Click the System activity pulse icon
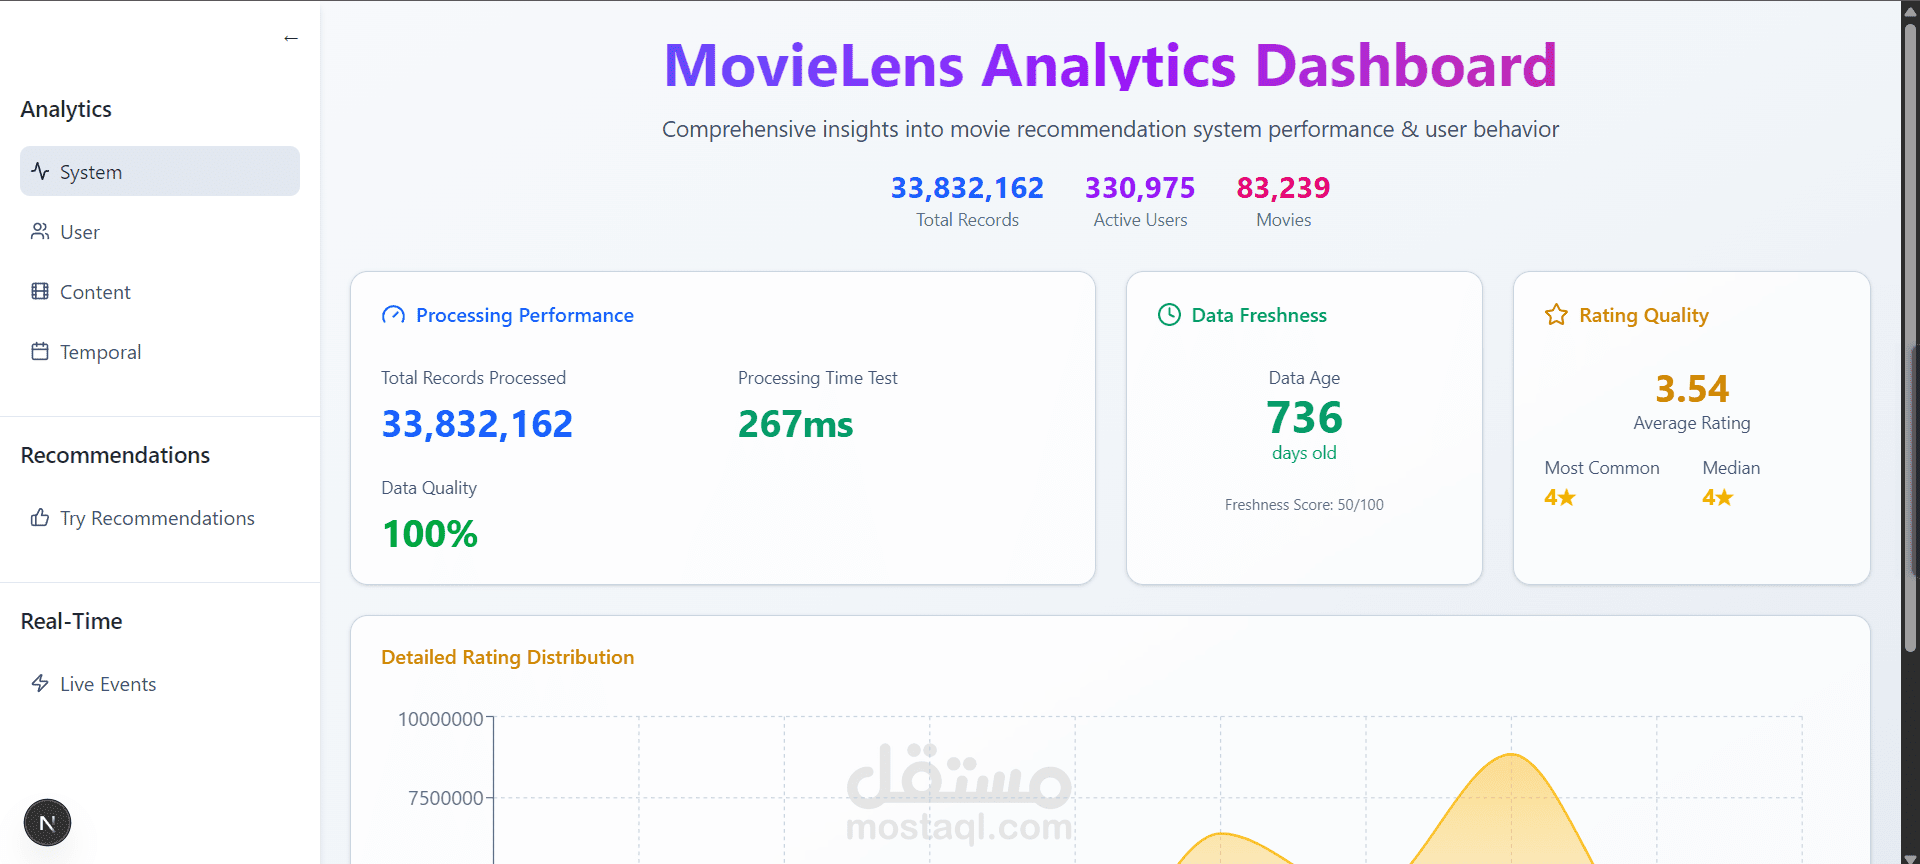This screenshot has width=1920, height=864. [x=40, y=171]
